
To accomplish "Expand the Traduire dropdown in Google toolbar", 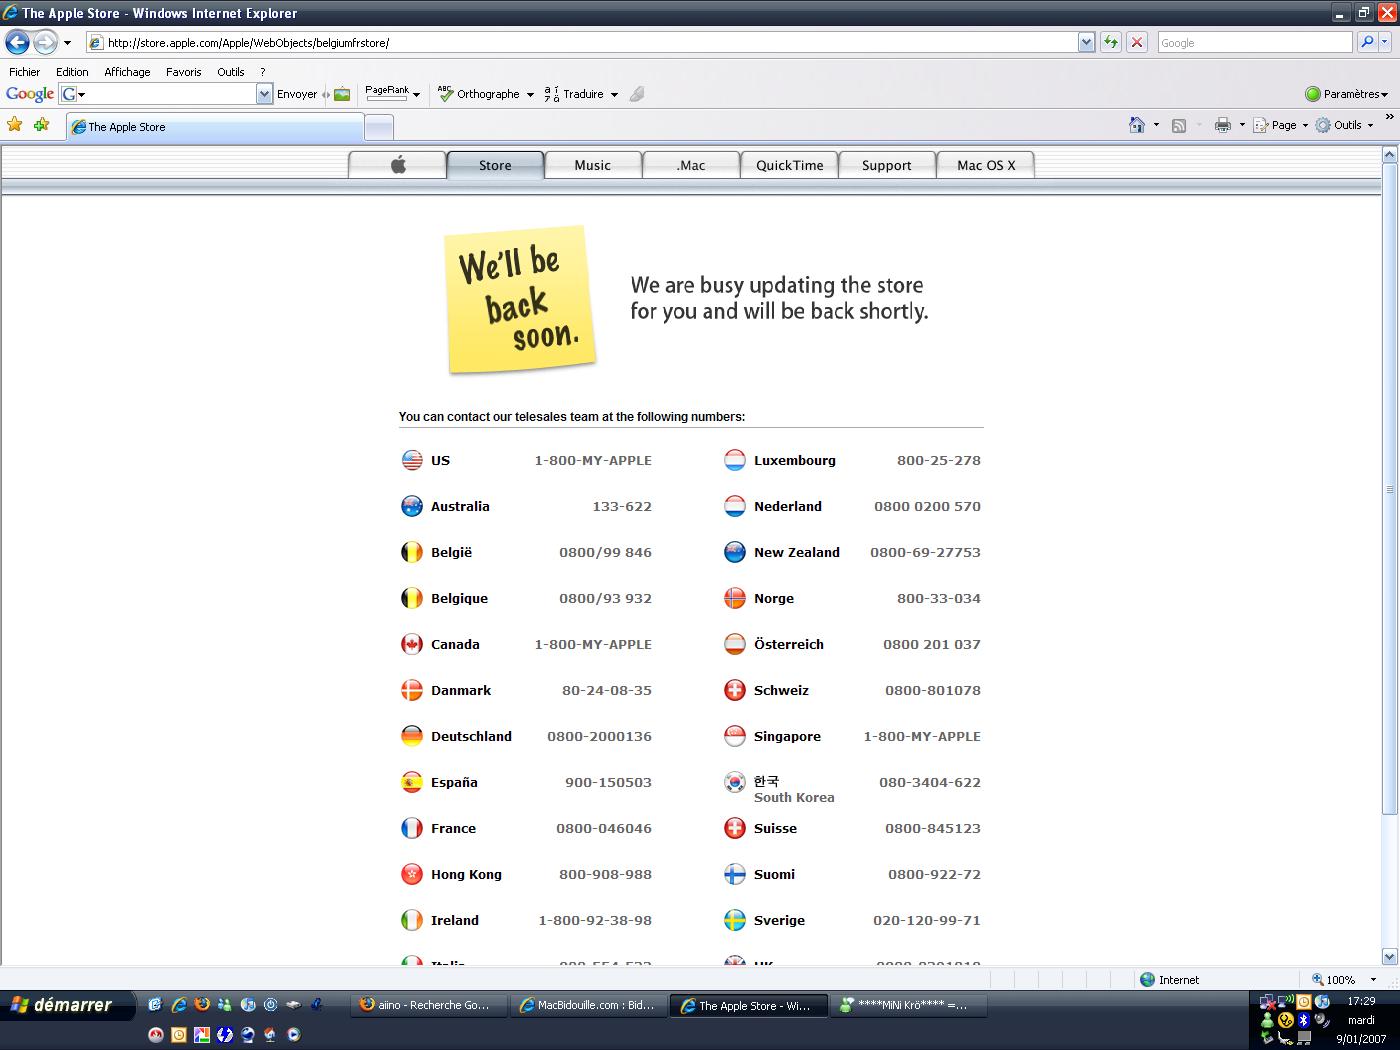I will (x=614, y=94).
